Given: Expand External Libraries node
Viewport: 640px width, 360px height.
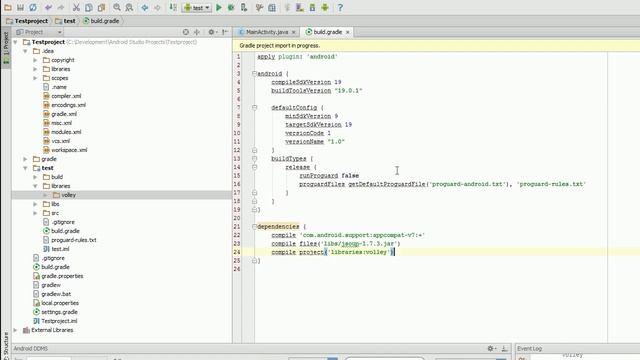Looking at the screenshot, I should pos(16,330).
